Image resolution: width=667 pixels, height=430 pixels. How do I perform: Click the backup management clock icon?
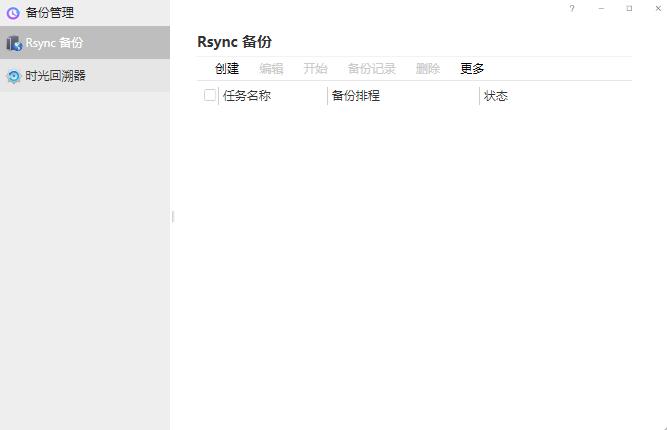point(13,13)
